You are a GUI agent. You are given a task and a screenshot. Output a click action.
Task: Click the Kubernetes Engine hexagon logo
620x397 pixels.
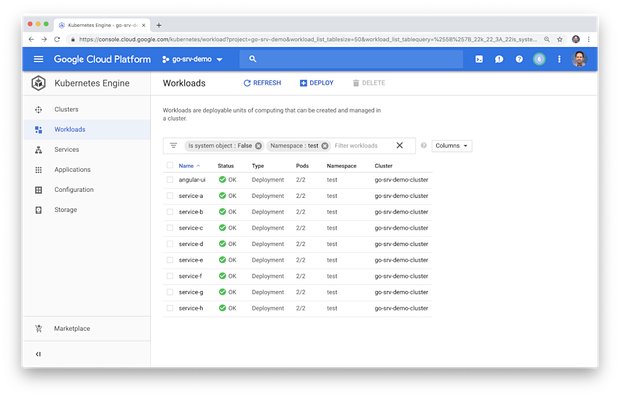point(38,83)
